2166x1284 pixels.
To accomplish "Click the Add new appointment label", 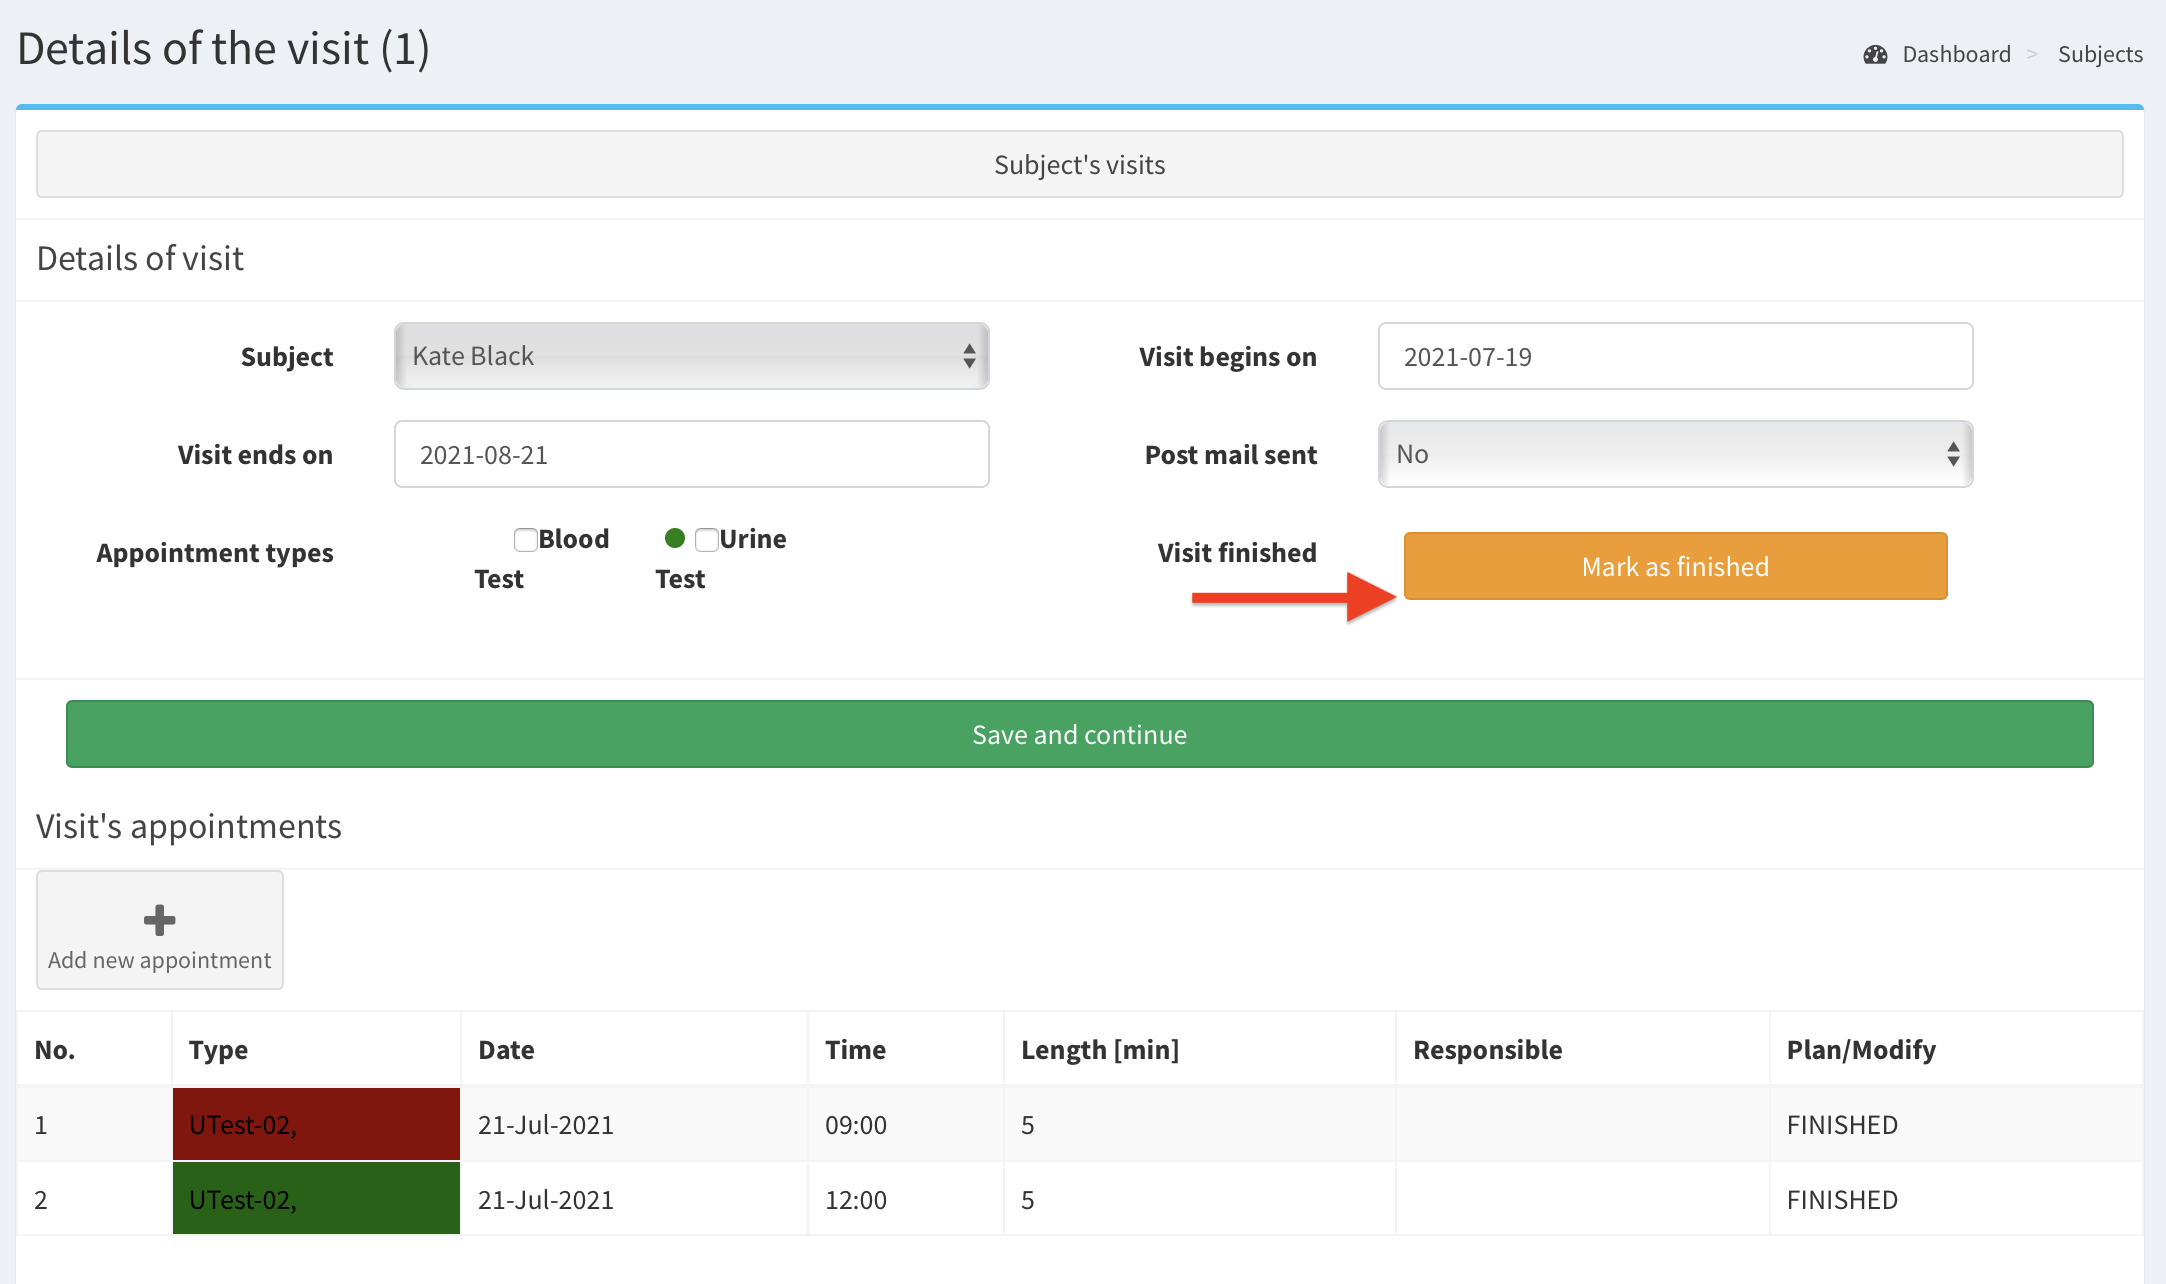I will pos(160,960).
